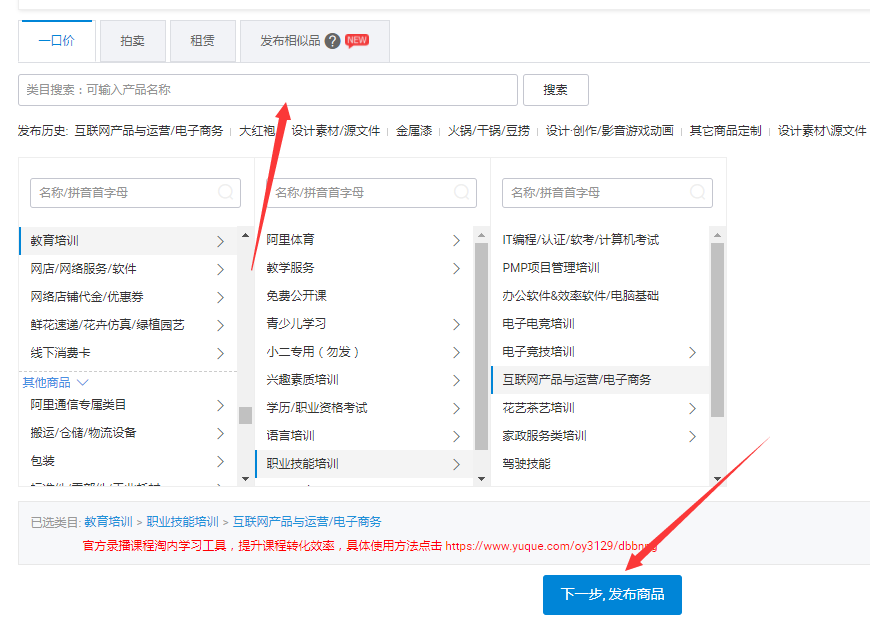This screenshot has width=870, height=634.
Task: Click the 搜索 button
Action: click(x=555, y=90)
